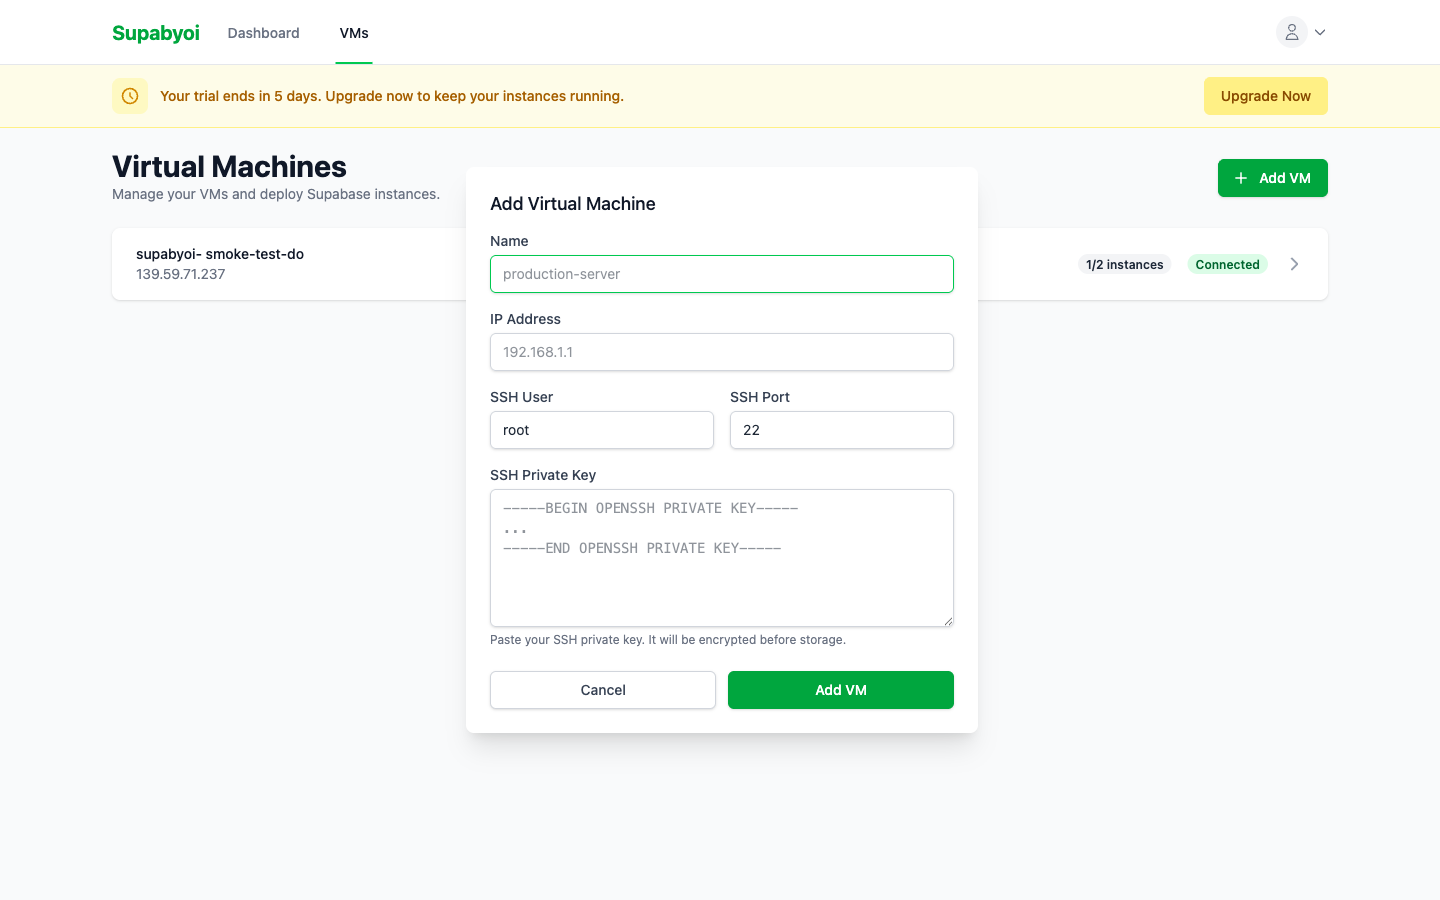Focus the Name input field
This screenshot has height=900, width=1440.
pyautogui.click(x=721, y=273)
